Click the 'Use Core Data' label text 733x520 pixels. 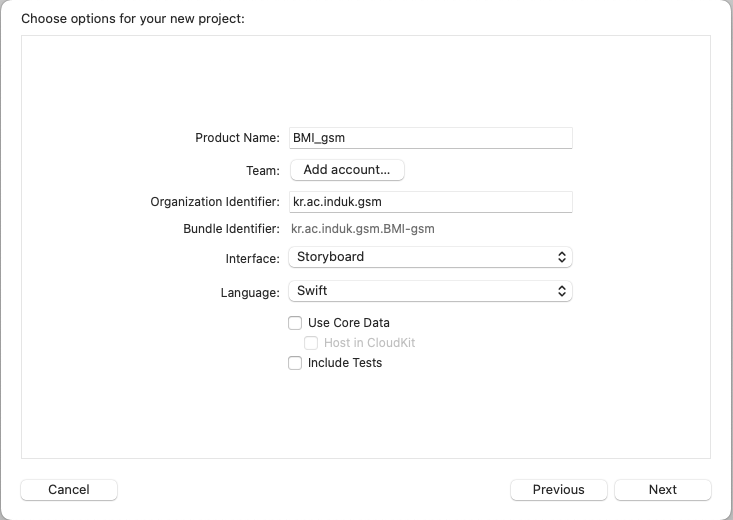pos(349,323)
